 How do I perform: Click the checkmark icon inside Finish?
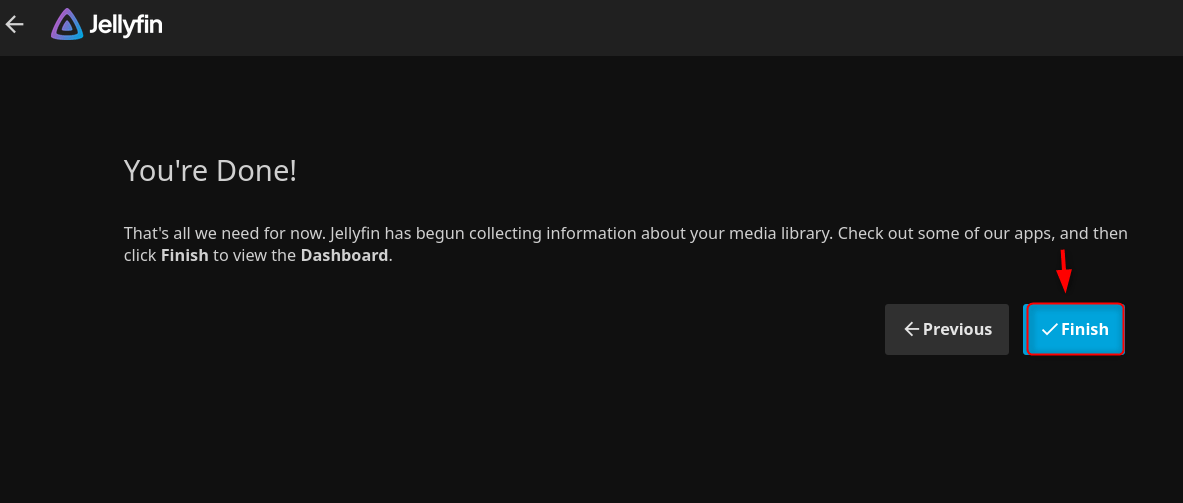pos(1049,329)
